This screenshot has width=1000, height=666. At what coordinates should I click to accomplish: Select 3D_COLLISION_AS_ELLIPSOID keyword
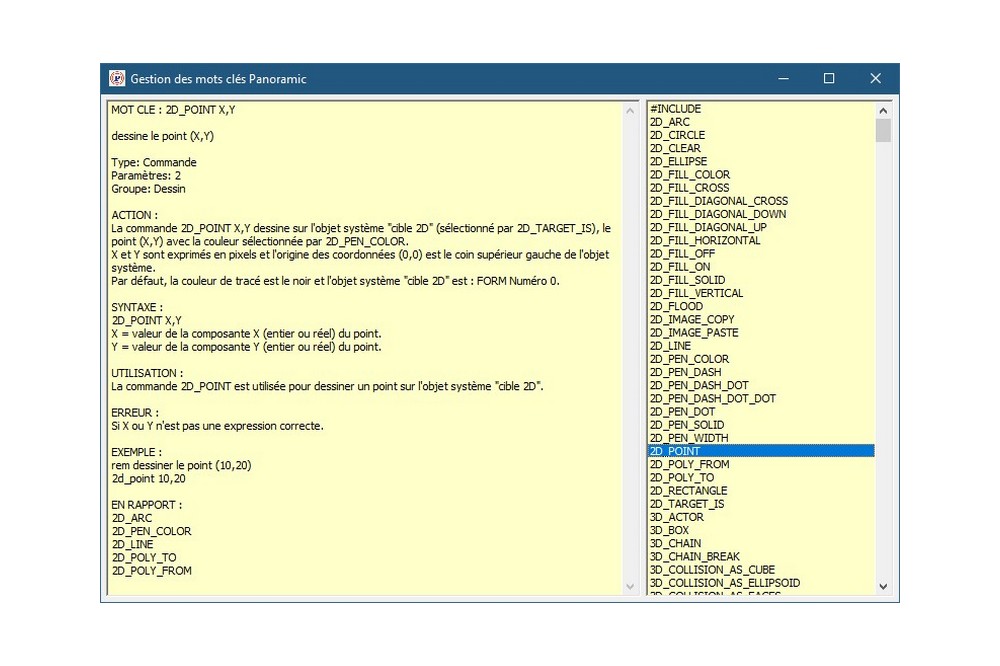coord(761,583)
